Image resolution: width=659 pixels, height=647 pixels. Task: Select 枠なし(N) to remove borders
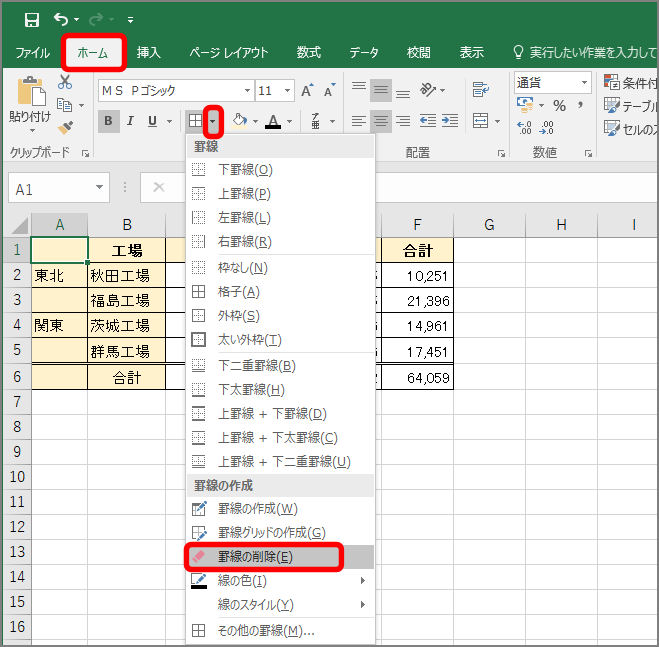tap(280, 268)
